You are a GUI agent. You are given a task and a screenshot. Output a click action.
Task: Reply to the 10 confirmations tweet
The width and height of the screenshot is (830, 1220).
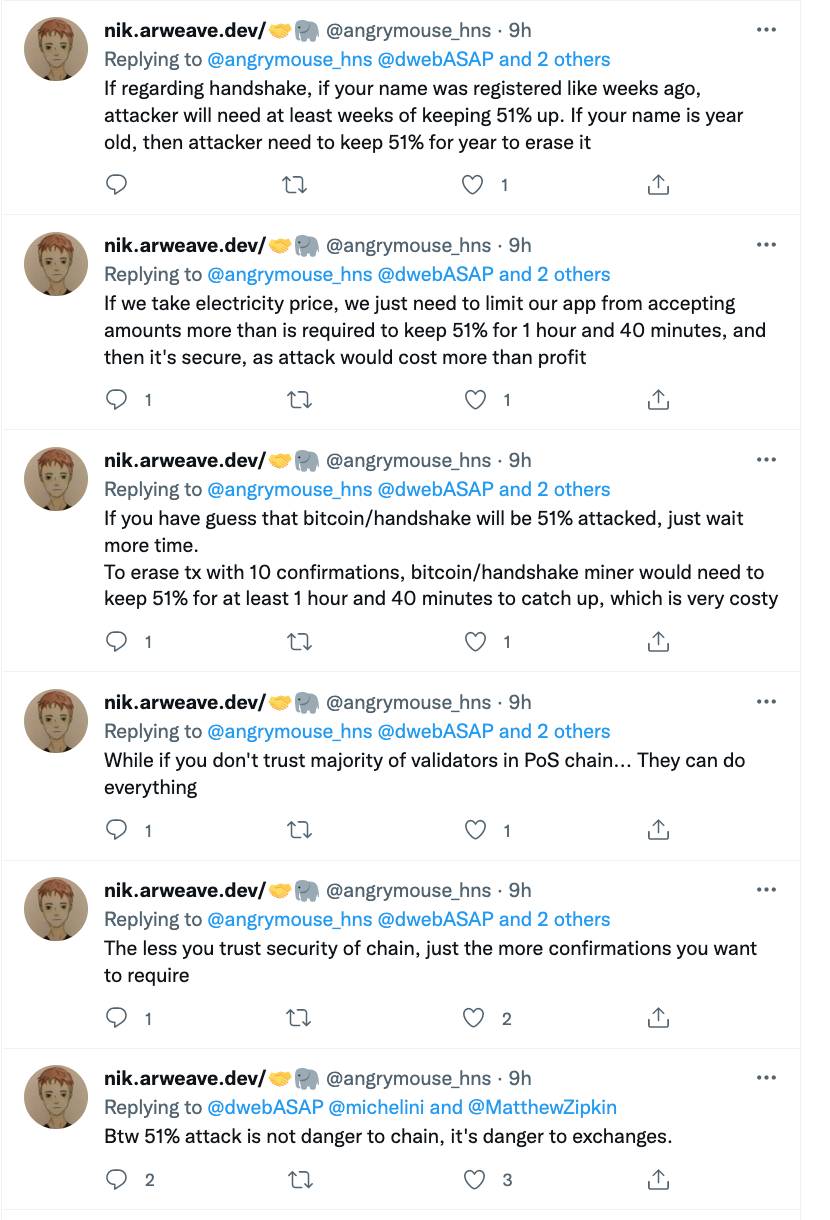(x=117, y=642)
